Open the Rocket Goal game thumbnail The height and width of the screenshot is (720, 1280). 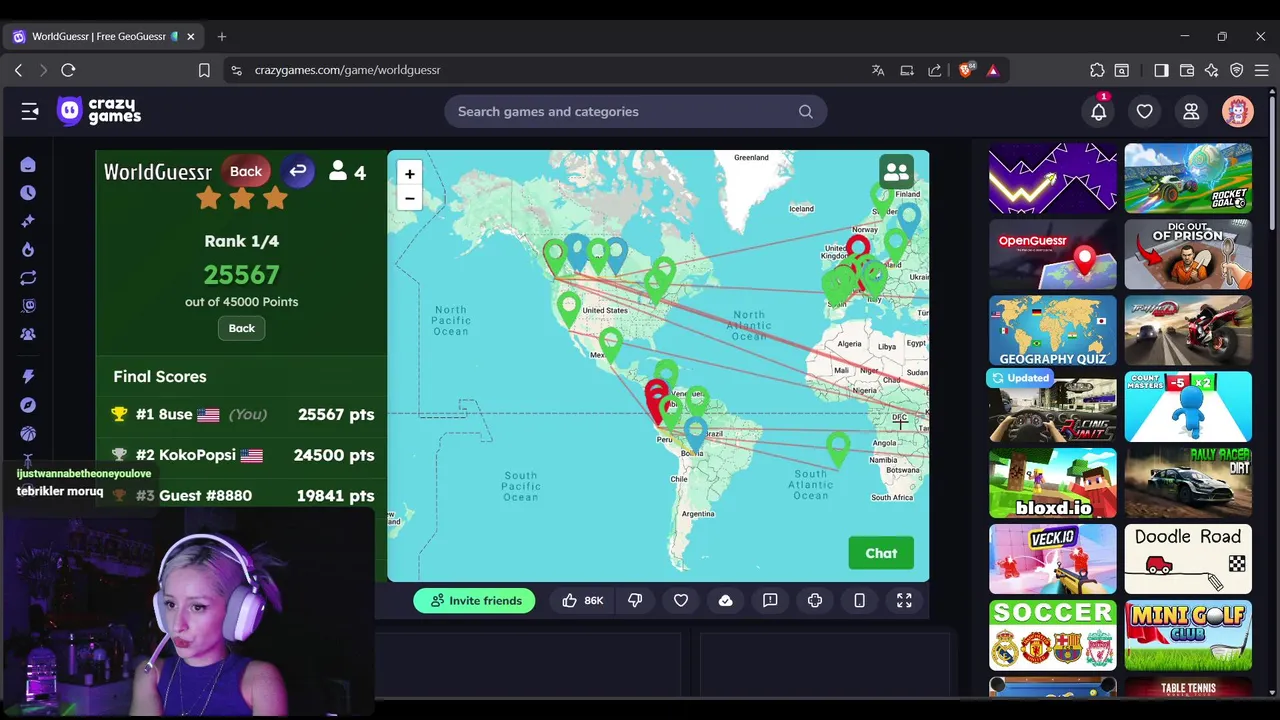click(x=1188, y=179)
